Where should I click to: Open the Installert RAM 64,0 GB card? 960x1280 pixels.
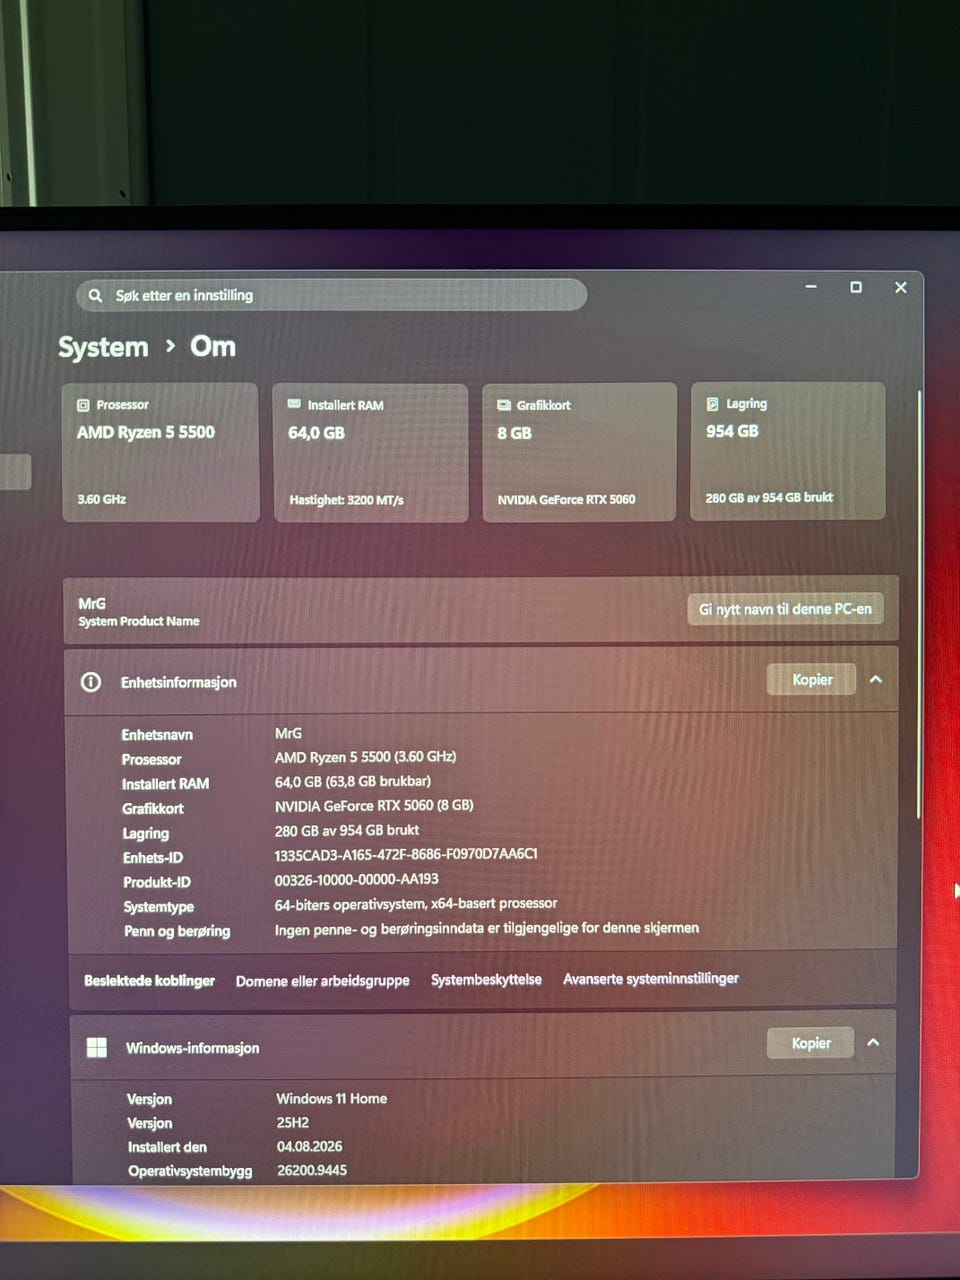pos(371,452)
